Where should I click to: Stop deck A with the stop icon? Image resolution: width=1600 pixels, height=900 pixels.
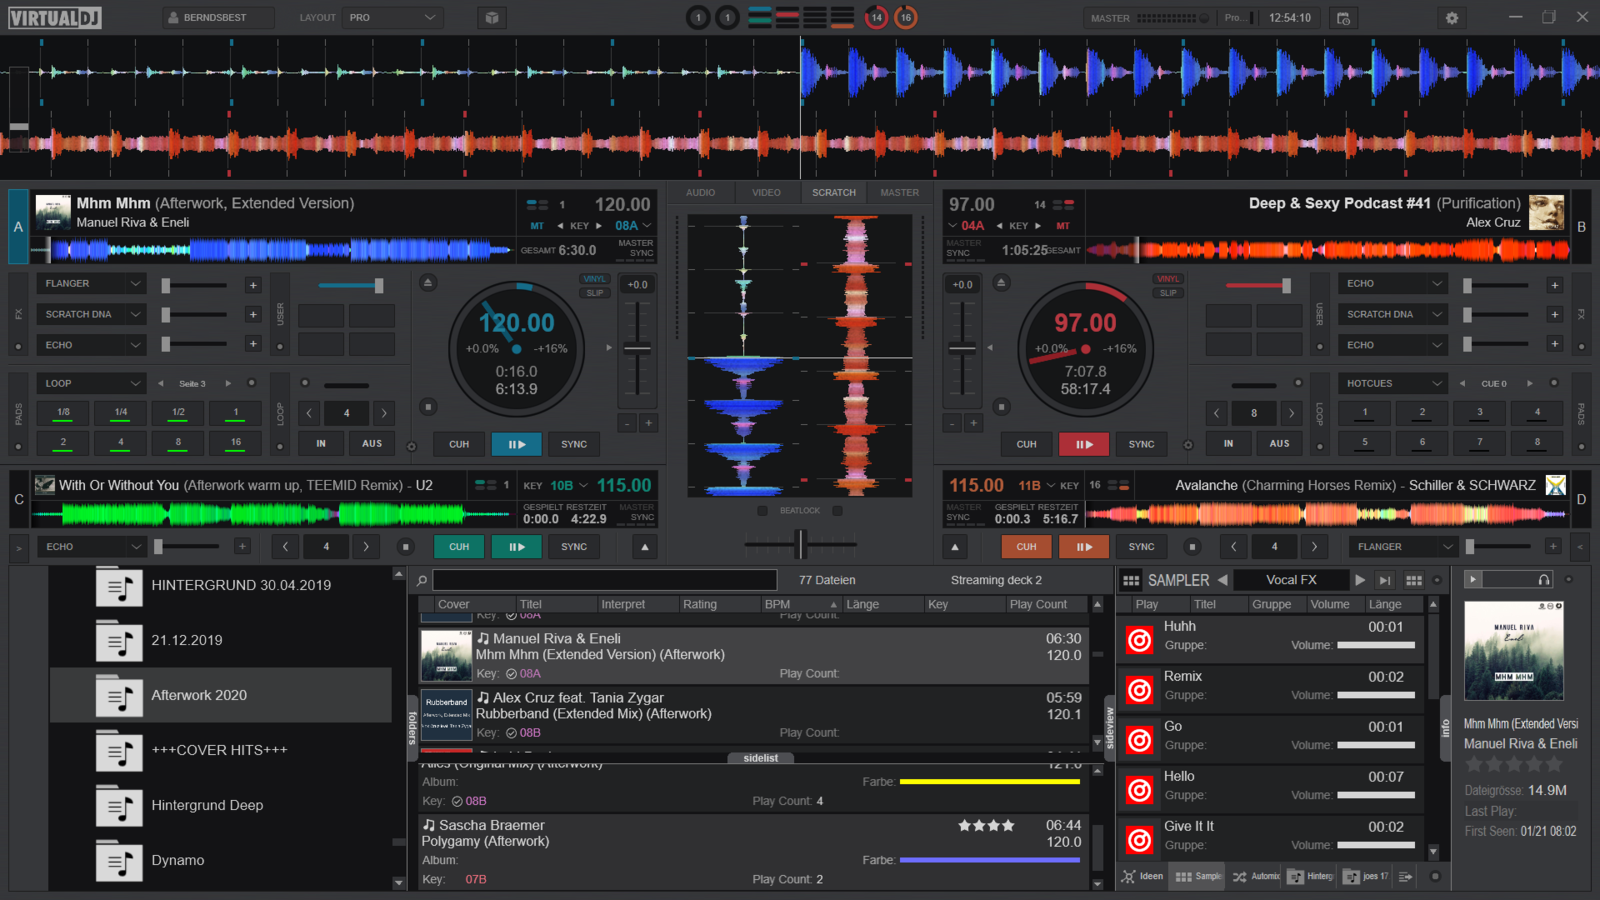coord(428,407)
